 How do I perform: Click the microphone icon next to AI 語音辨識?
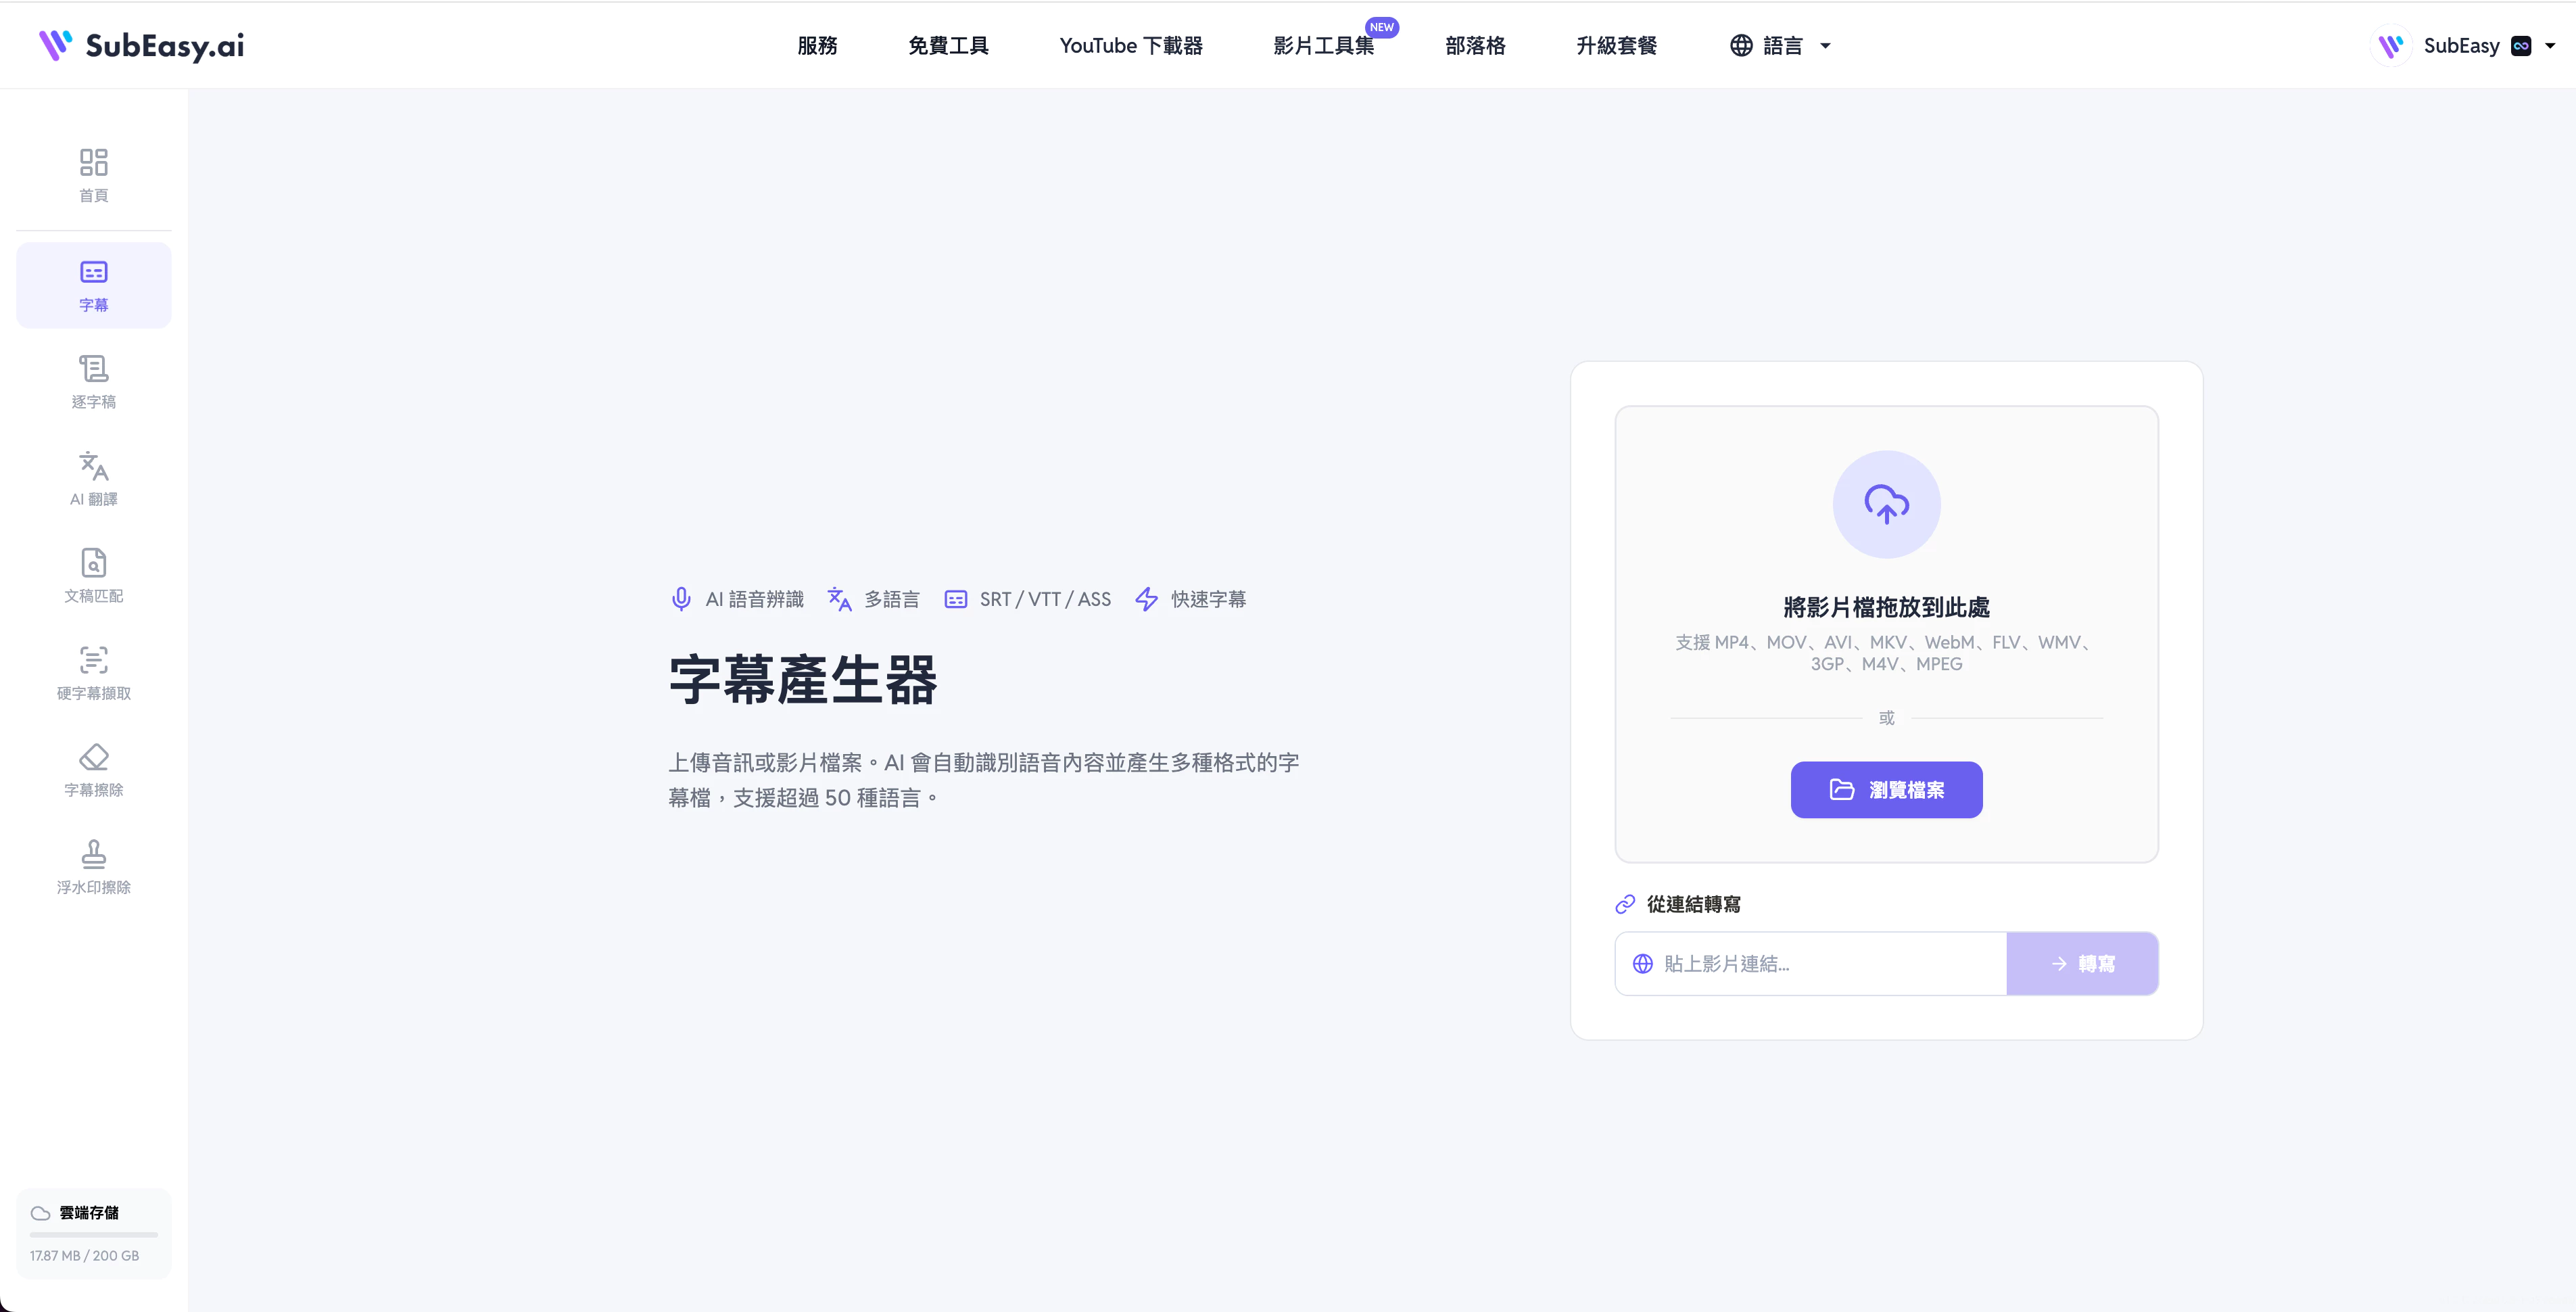(681, 599)
